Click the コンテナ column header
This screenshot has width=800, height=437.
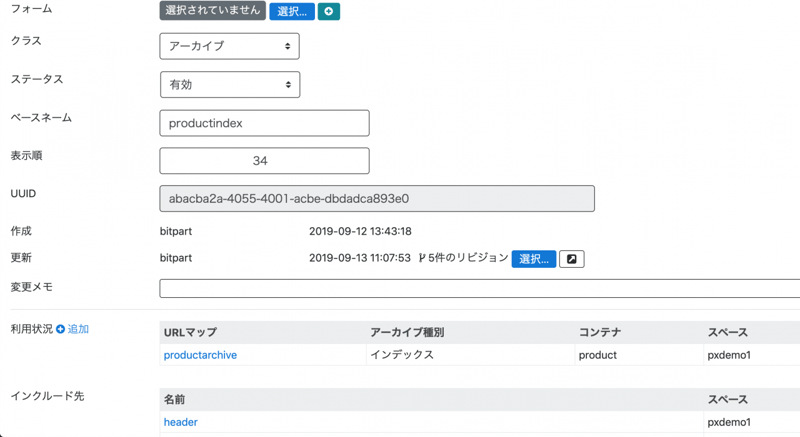tap(602, 332)
